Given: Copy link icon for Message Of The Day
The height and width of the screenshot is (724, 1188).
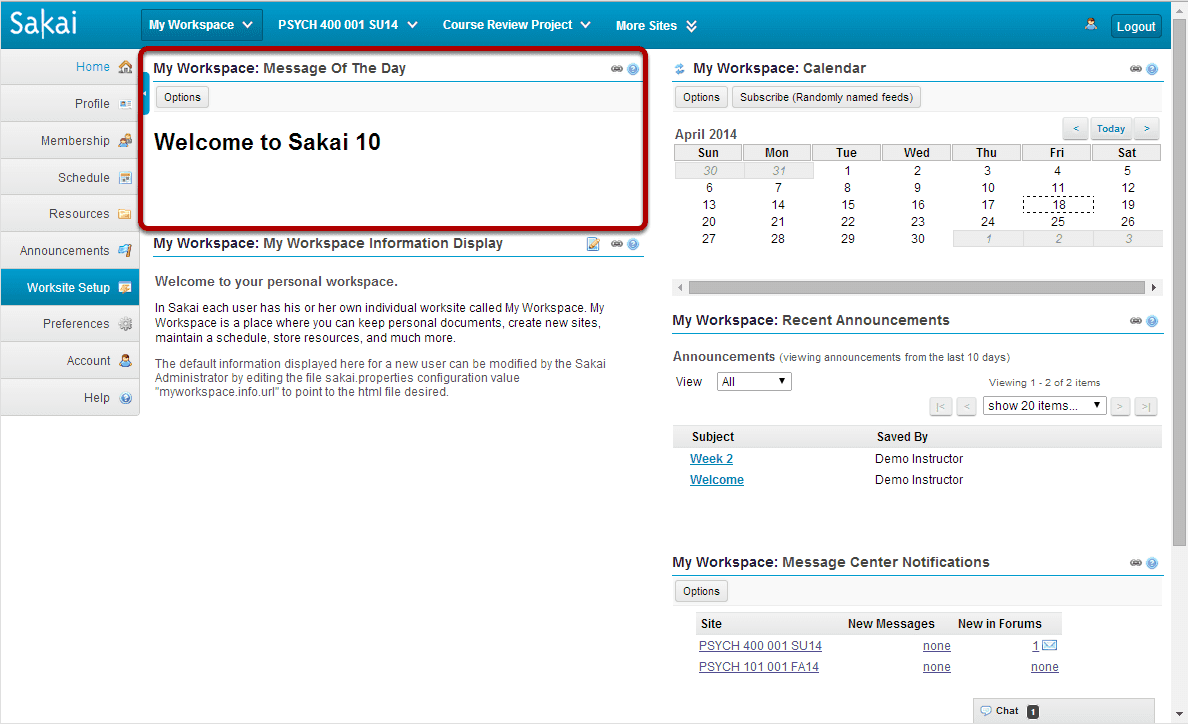Looking at the screenshot, I should click(617, 69).
